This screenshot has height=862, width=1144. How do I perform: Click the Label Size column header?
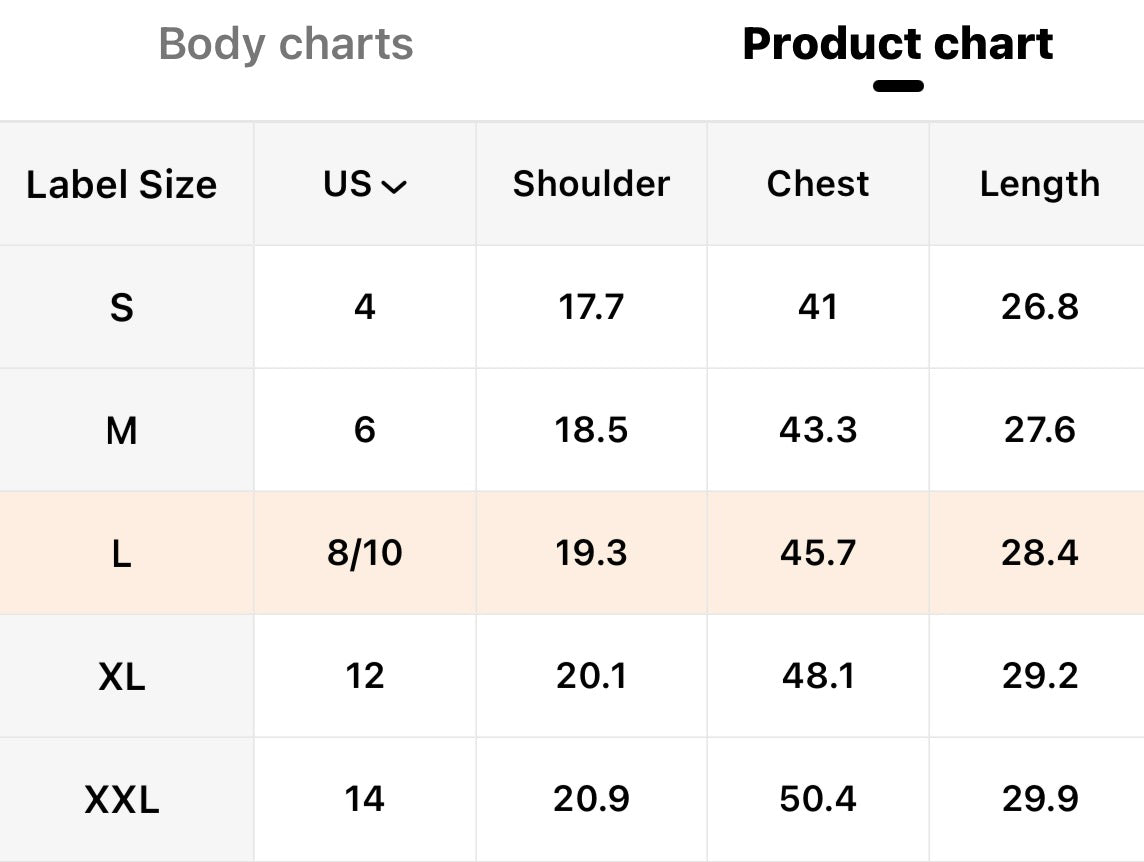(x=122, y=184)
